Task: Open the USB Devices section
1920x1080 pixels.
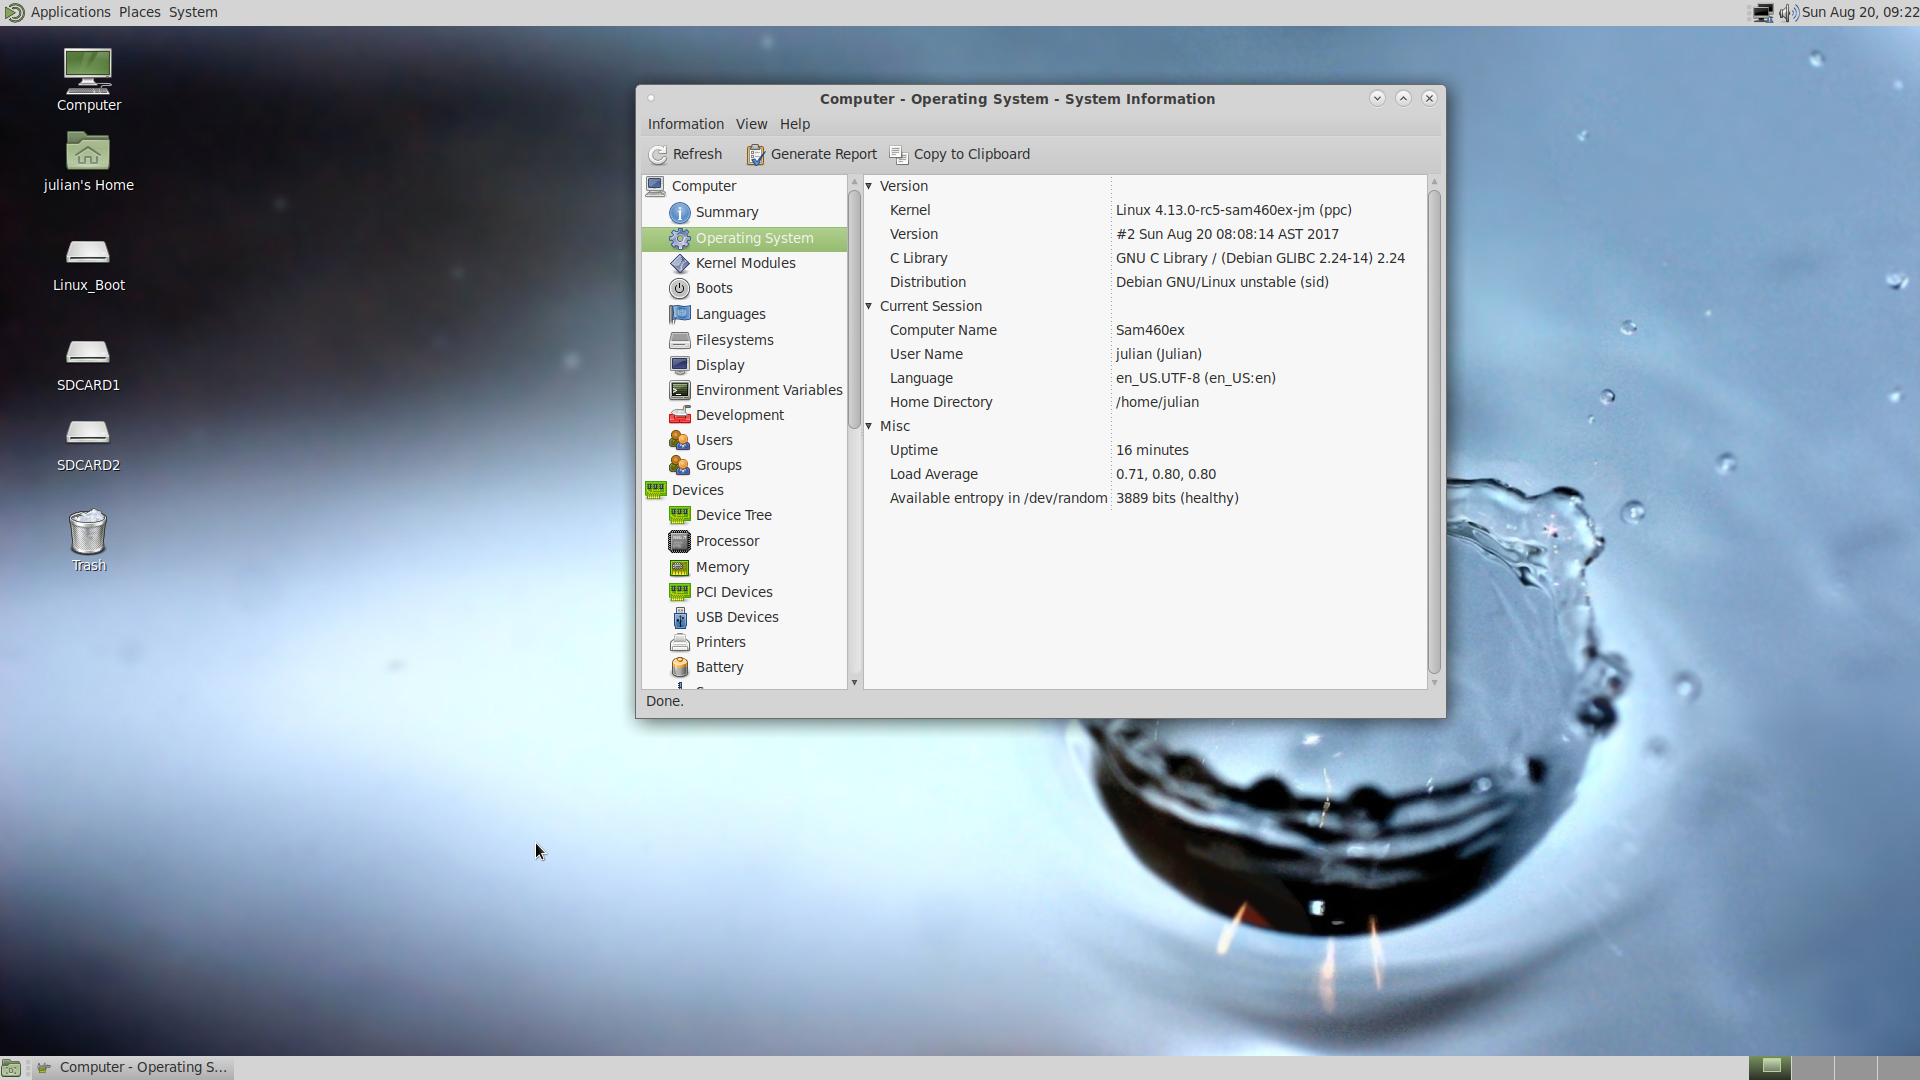Action: pos(736,617)
